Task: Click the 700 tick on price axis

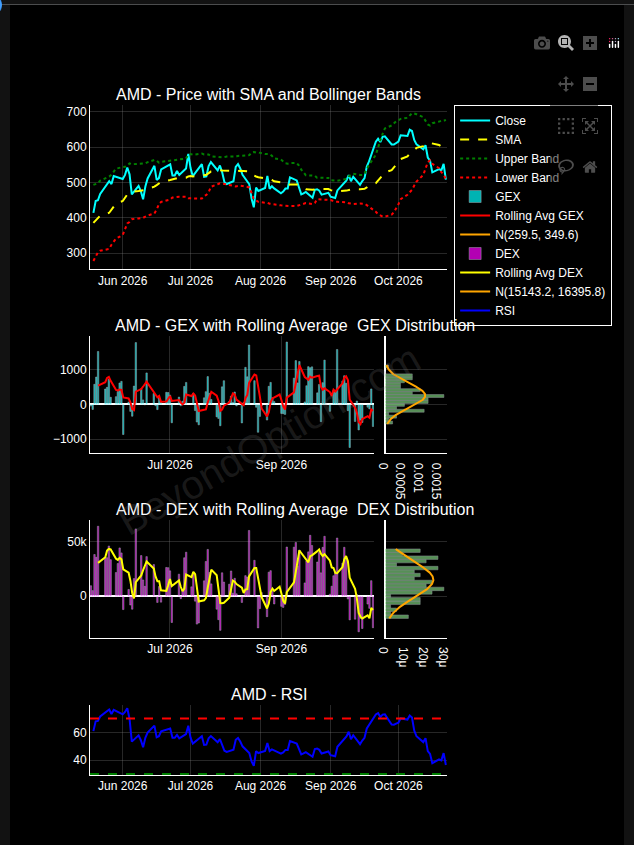Action: (76, 112)
